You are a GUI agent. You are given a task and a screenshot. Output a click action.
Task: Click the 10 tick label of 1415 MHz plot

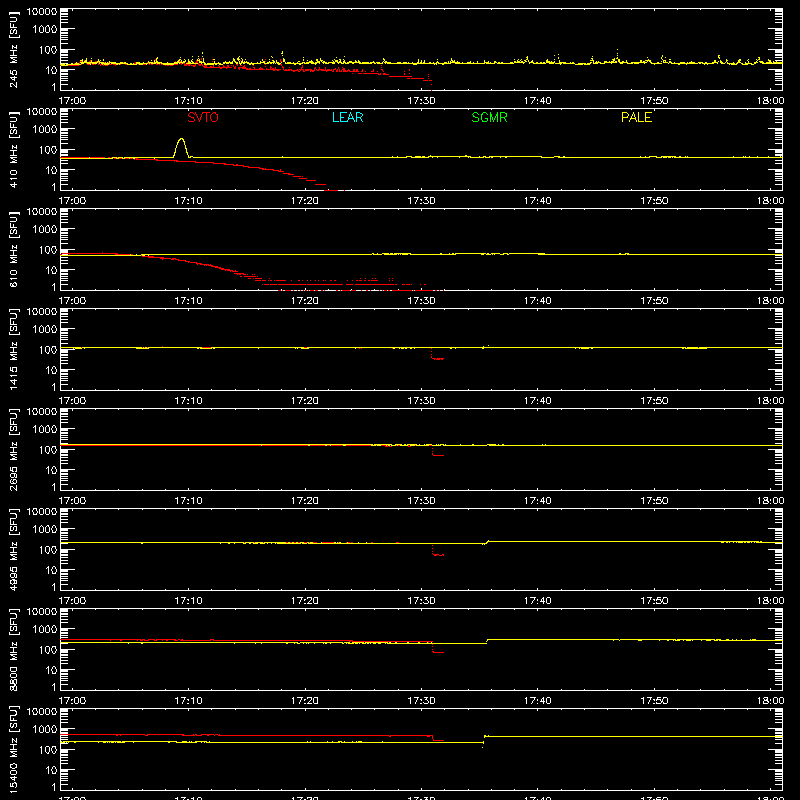coord(51,370)
